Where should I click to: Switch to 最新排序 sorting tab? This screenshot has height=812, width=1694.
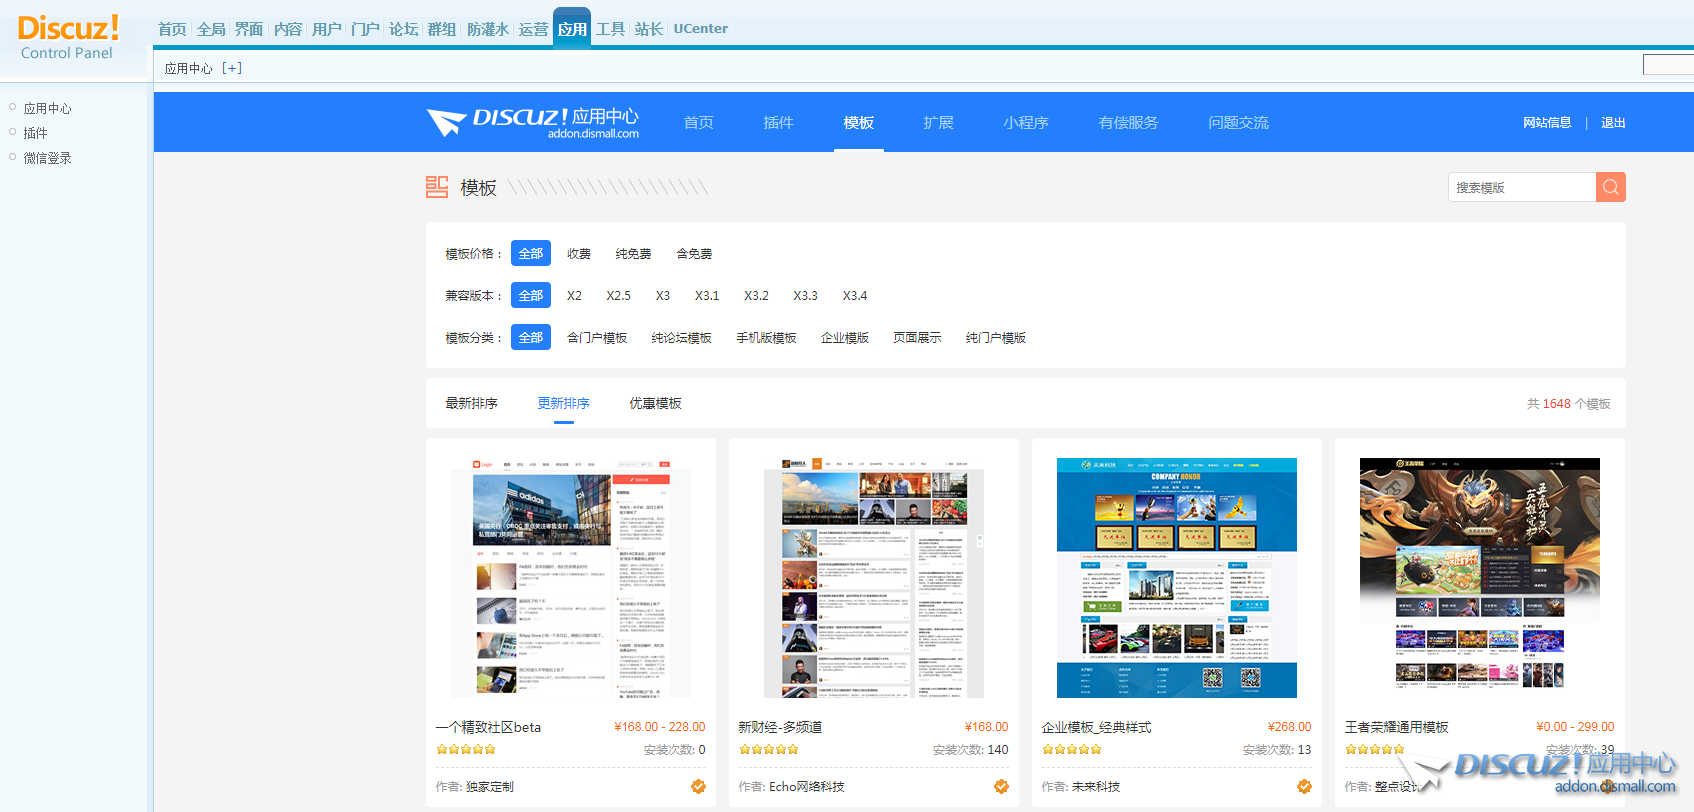pyautogui.click(x=471, y=403)
